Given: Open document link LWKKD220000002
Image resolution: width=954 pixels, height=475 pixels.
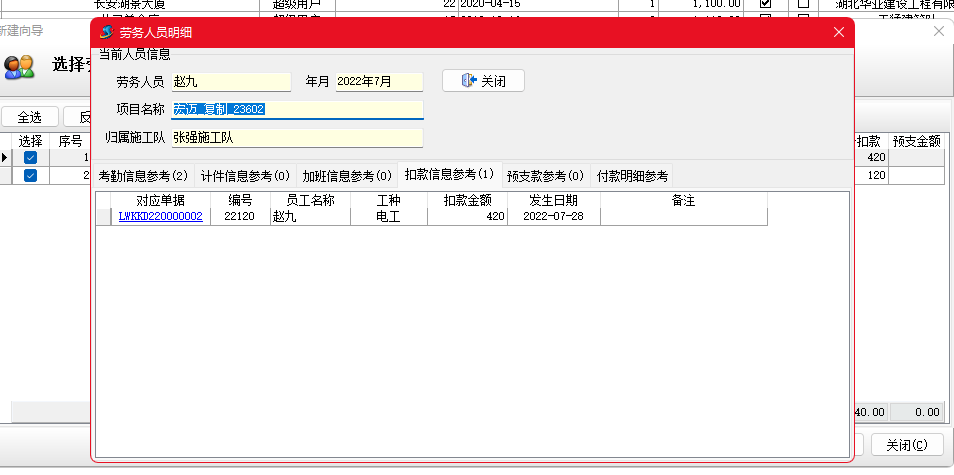Looking at the screenshot, I should point(160,216).
